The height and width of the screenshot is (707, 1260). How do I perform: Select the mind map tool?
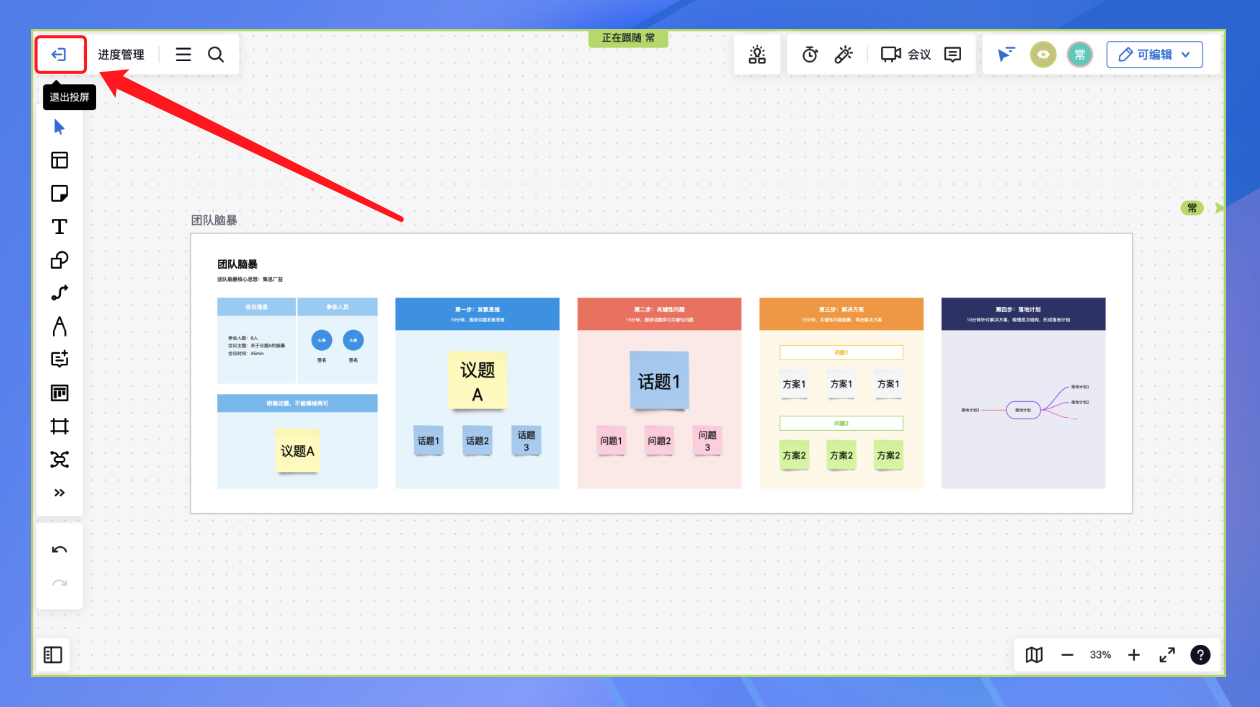point(59,459)
